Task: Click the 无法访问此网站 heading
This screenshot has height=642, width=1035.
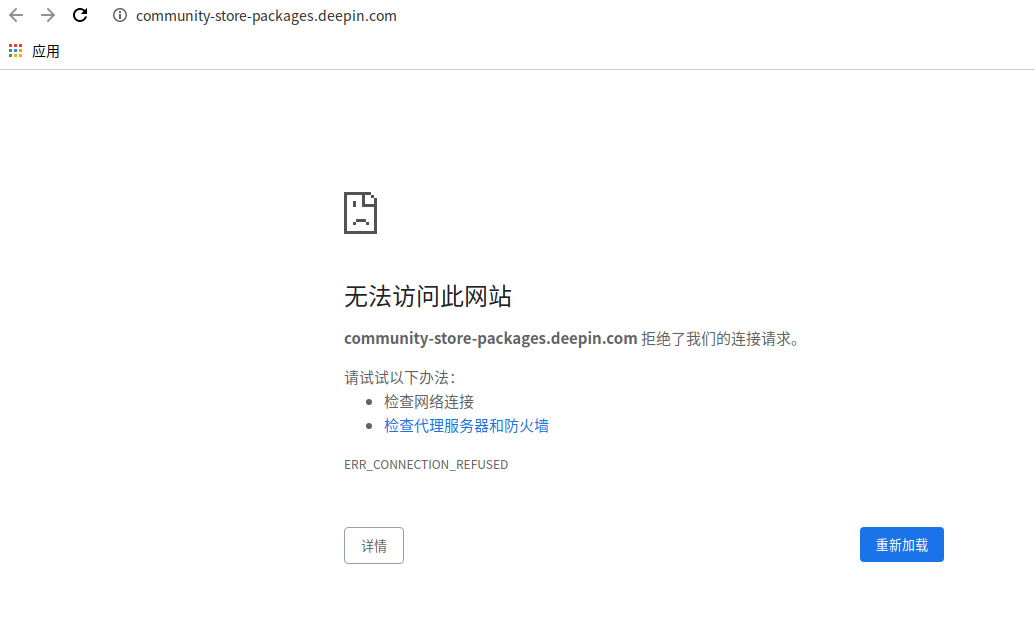Action: [x=428, y=297]
